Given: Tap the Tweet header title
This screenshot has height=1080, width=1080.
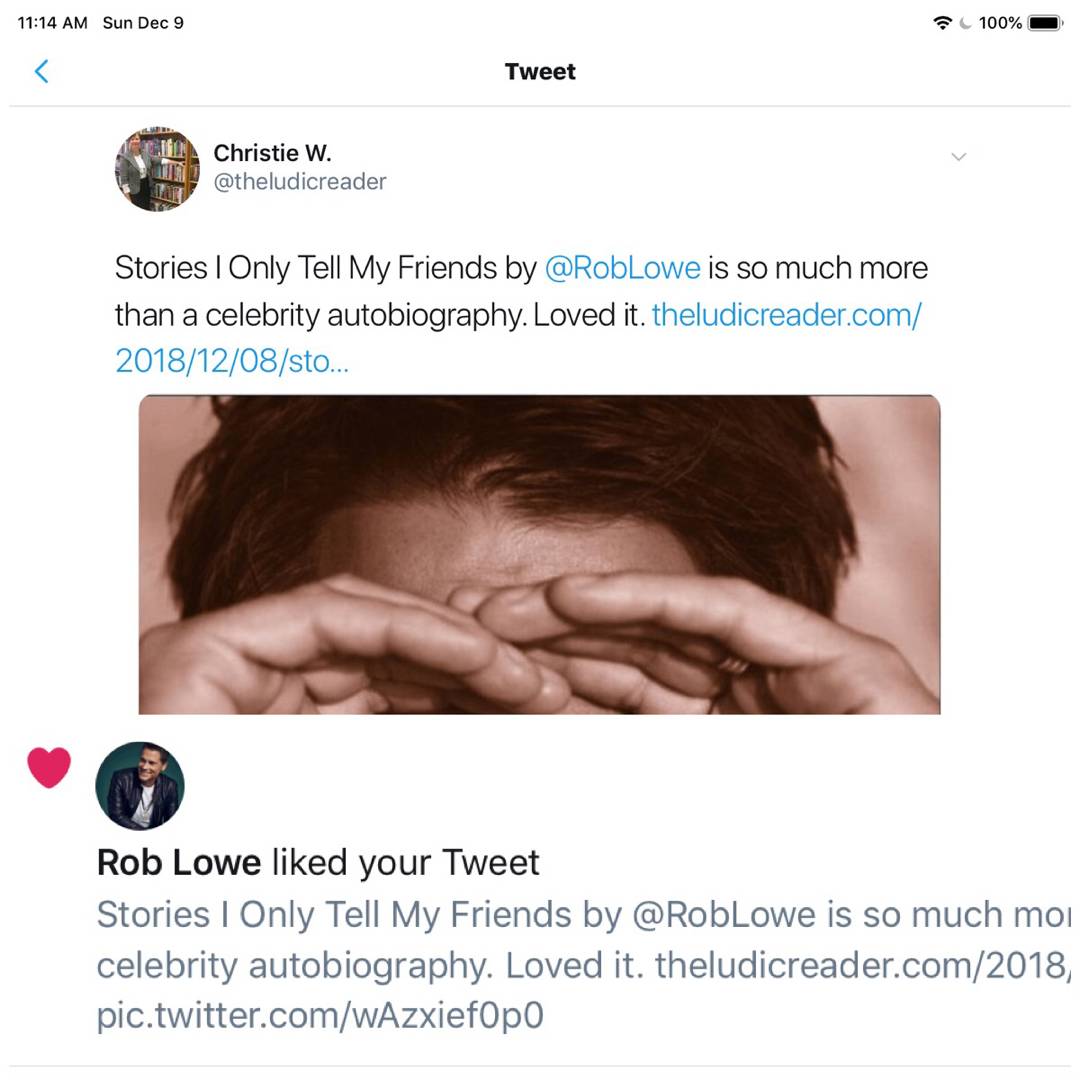Looking at the screenshot, I should [540, 72].
